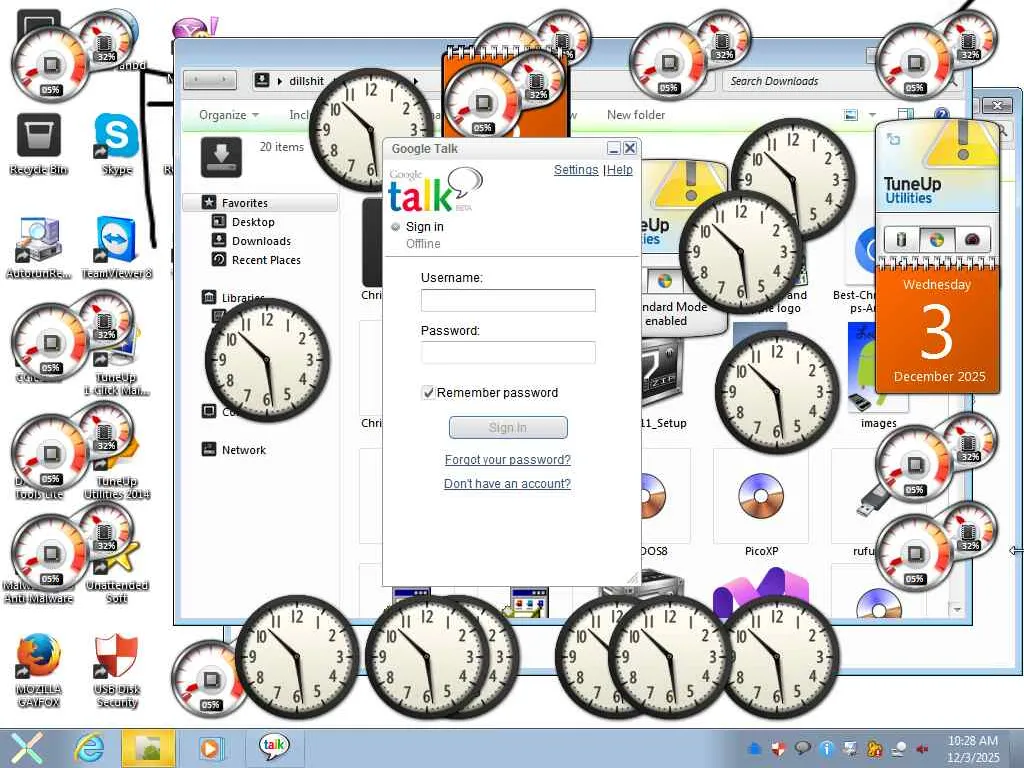This screenshot has width=1024, height=768.
Task: Click the muted volume tray icon
Action: coord(923,748)
